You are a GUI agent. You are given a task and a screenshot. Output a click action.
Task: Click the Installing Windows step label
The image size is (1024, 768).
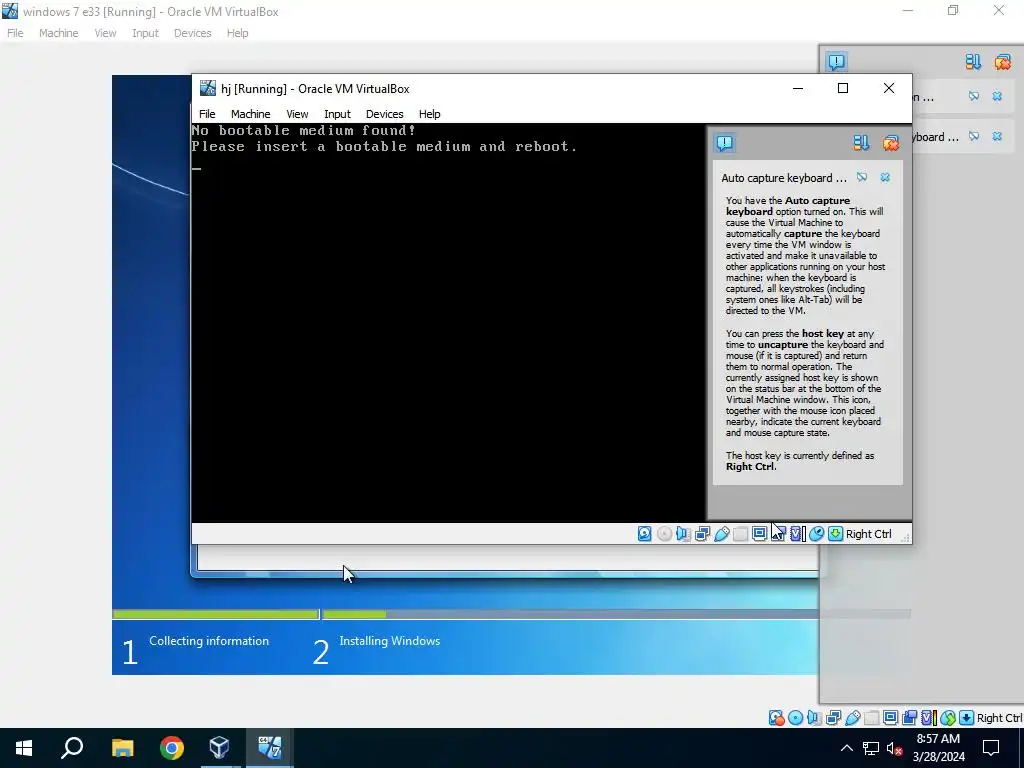click(x=389, y=641)
